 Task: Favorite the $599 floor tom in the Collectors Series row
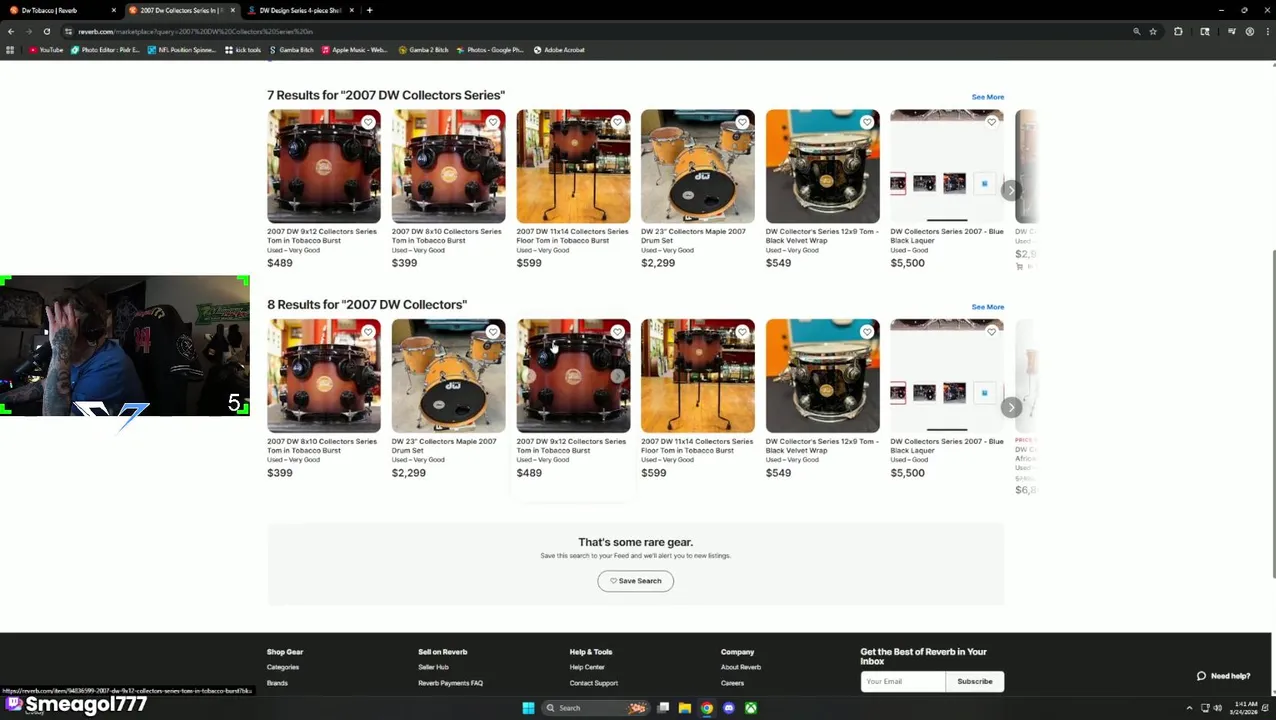[617, 122]
